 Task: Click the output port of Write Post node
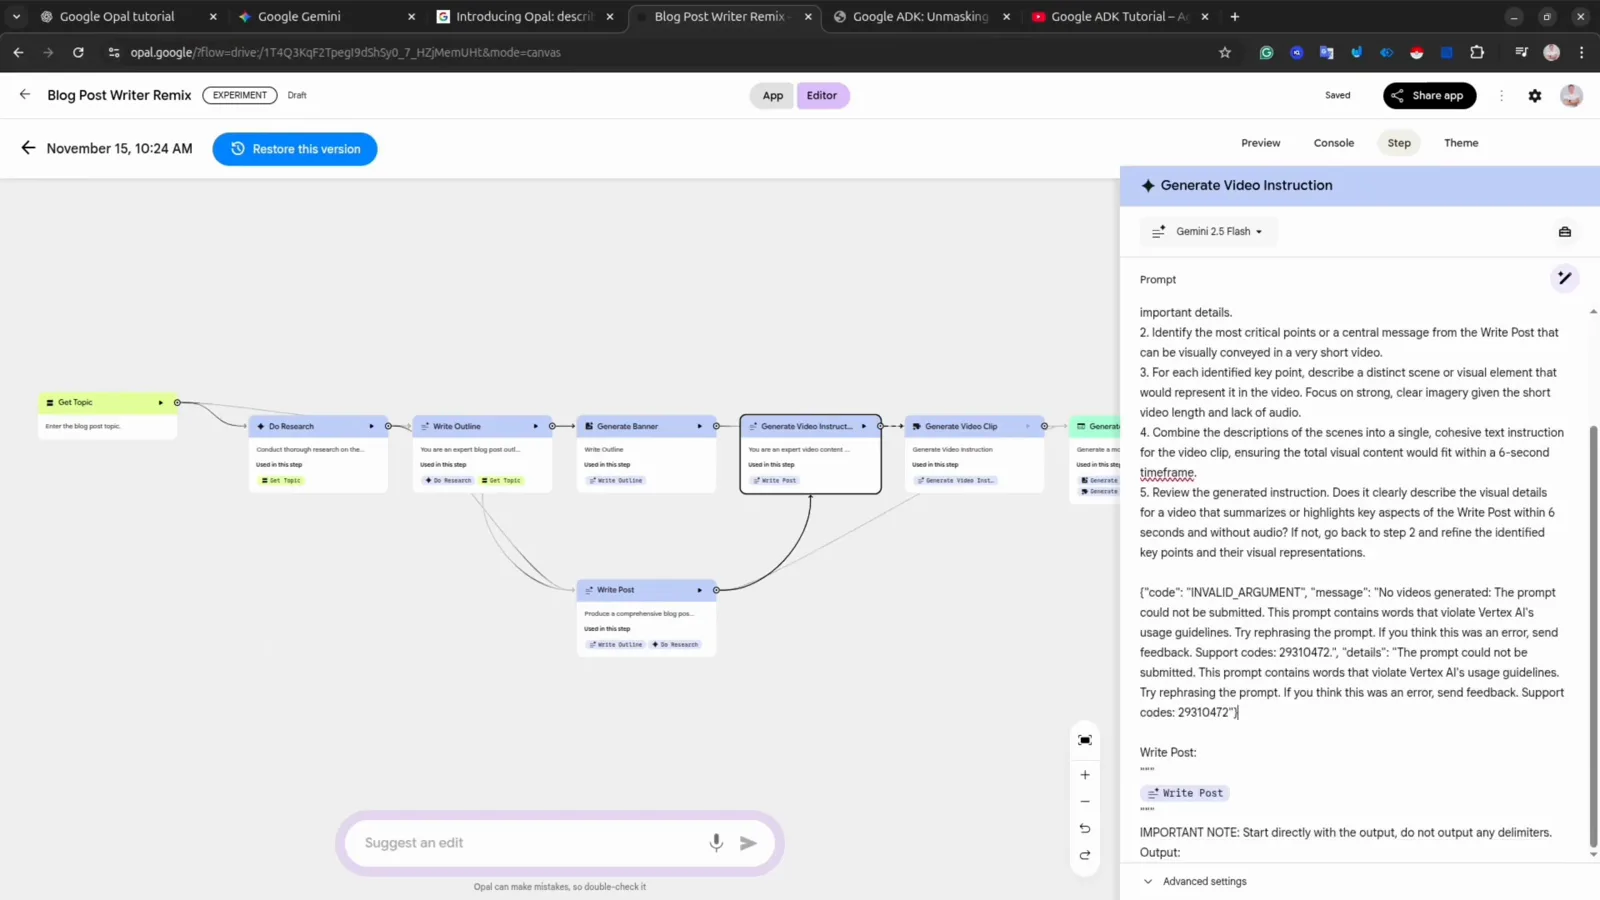716,590
